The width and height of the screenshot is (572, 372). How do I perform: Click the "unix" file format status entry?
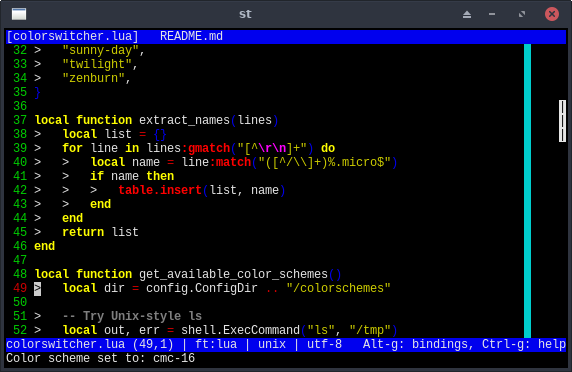[272, 344]
